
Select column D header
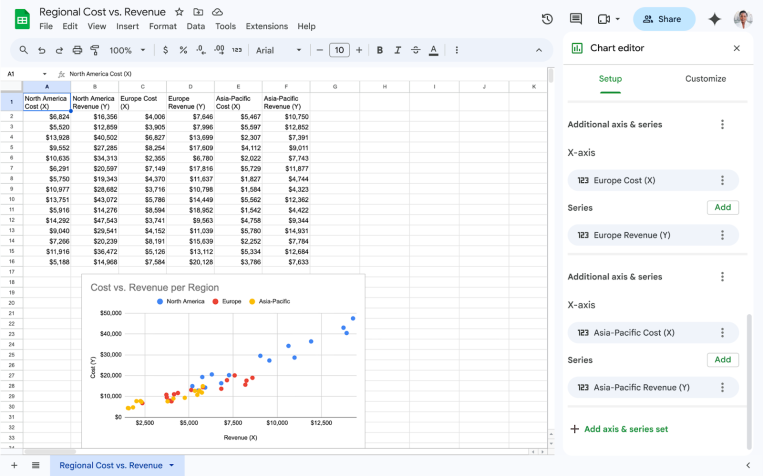tap(190, 87)
